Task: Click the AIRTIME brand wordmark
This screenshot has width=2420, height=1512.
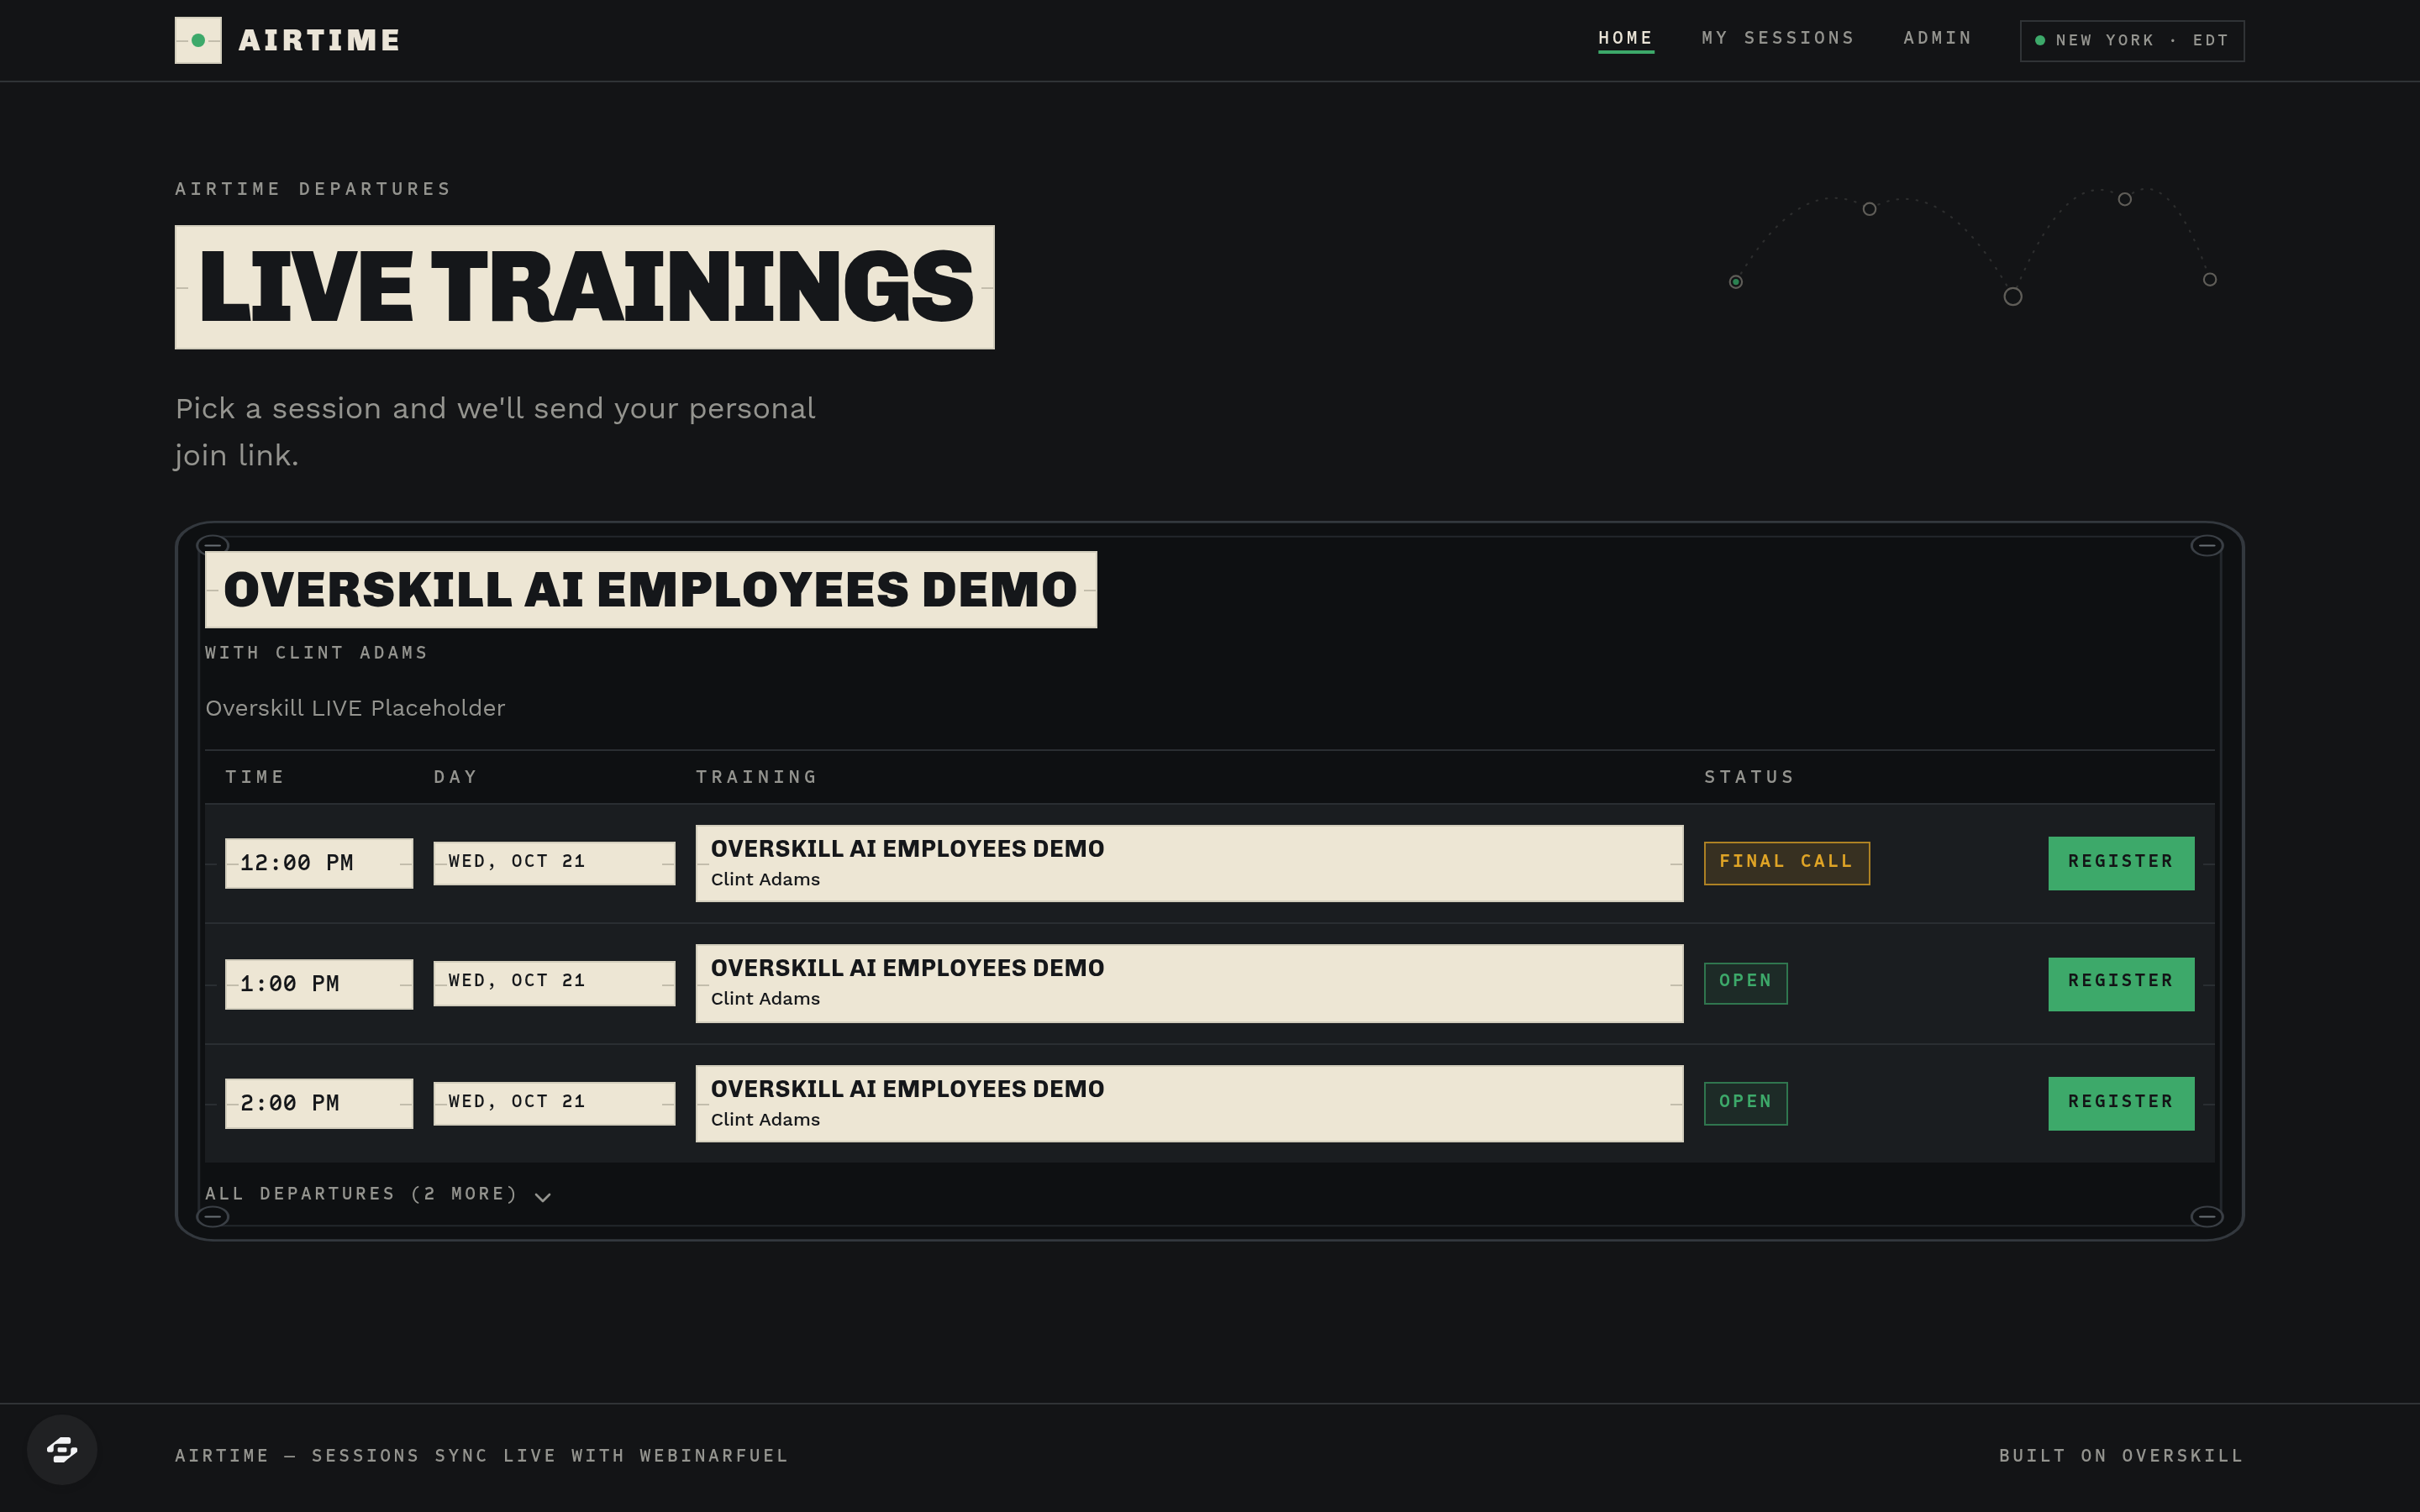Action: [x=320, y=40]
